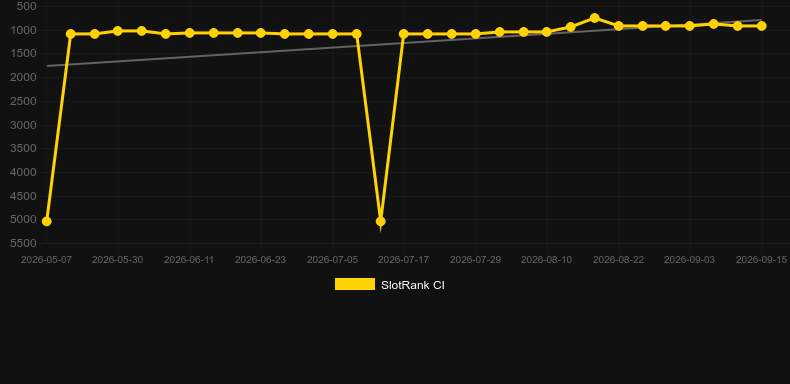Click the y-axis value 2500
Screen dimensions: 790x384
24,101
